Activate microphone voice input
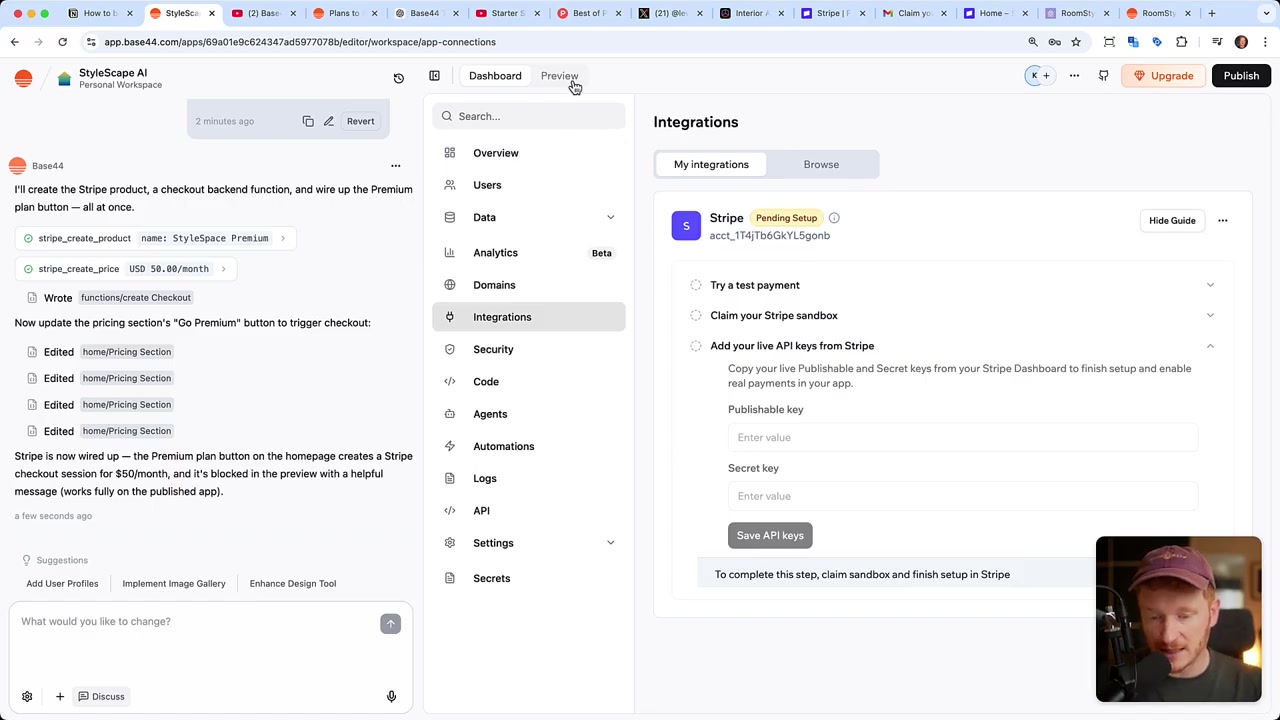 [391, 696]
